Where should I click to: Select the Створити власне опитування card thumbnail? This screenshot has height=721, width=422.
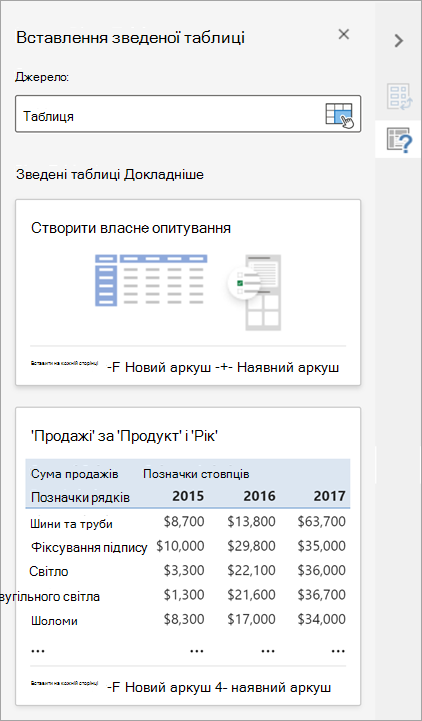coord(188,292)
